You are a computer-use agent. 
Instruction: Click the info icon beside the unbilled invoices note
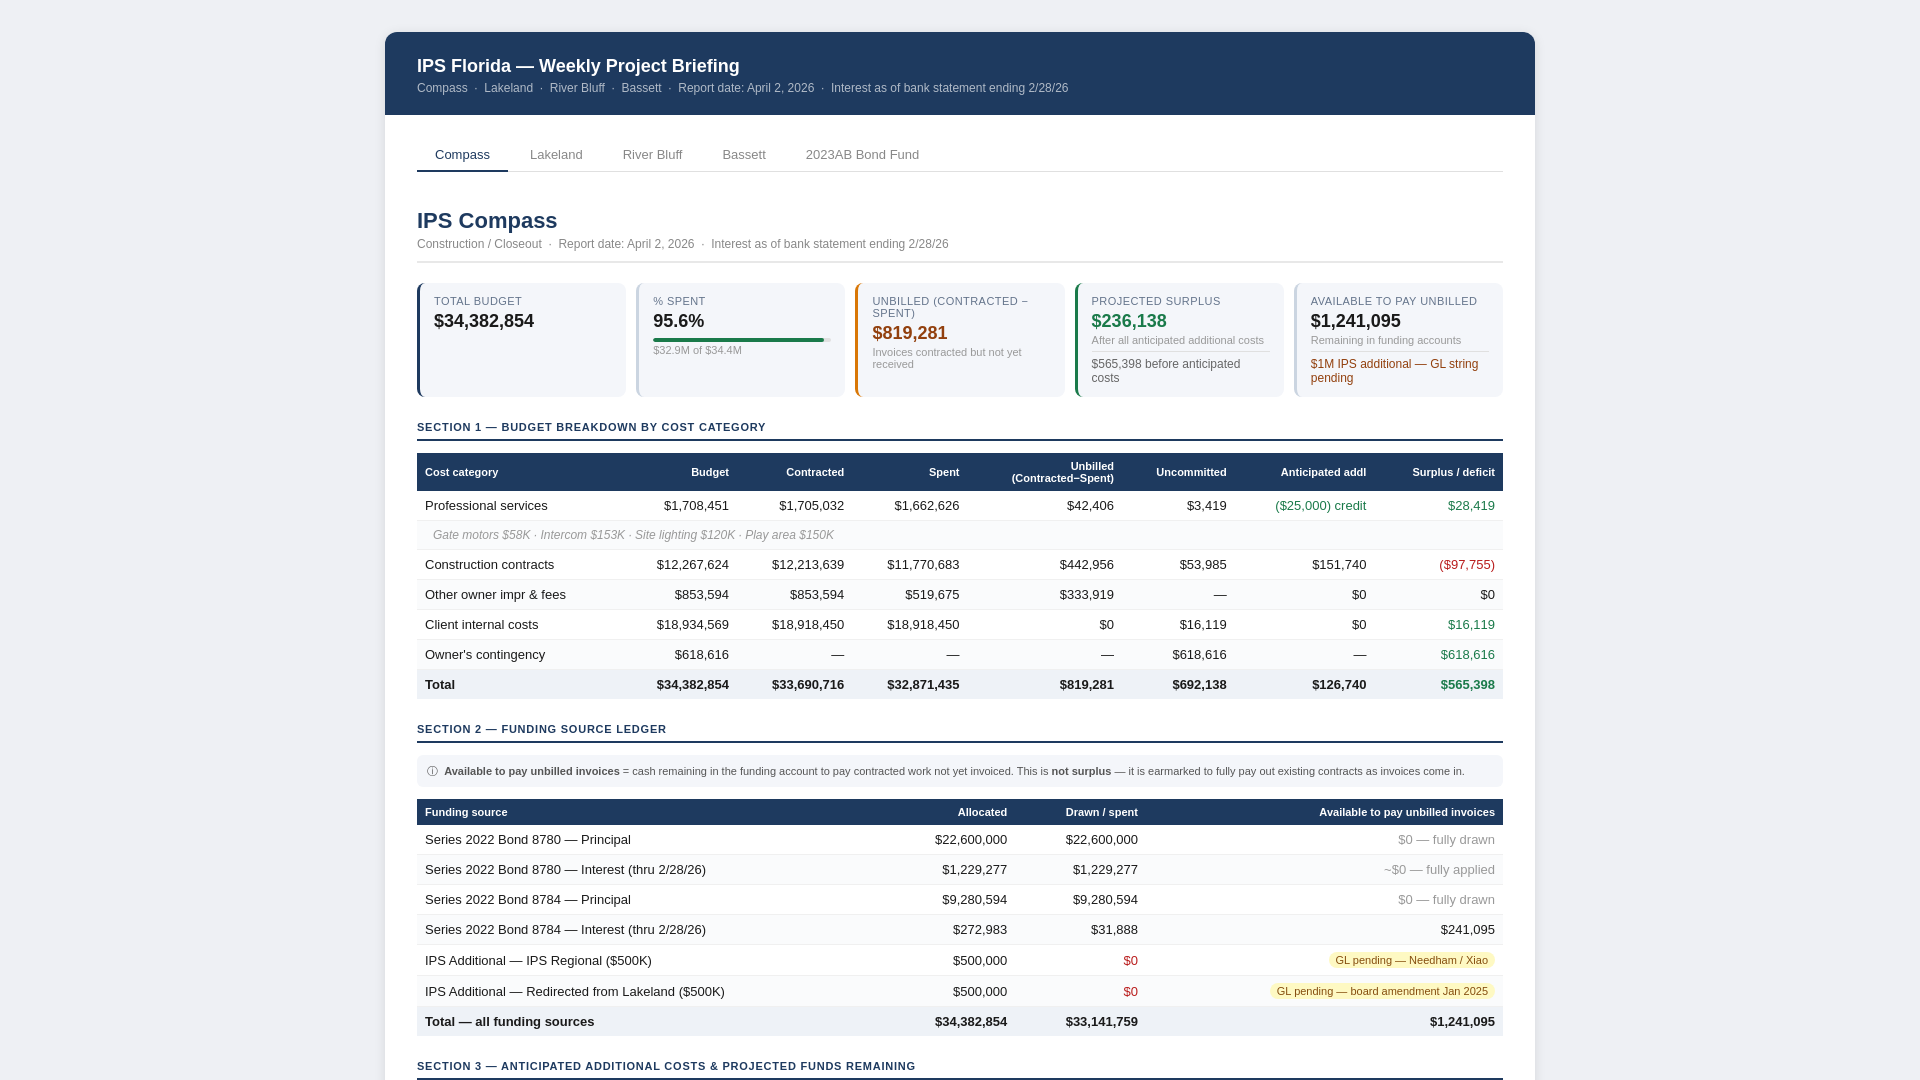coord(432,771)
